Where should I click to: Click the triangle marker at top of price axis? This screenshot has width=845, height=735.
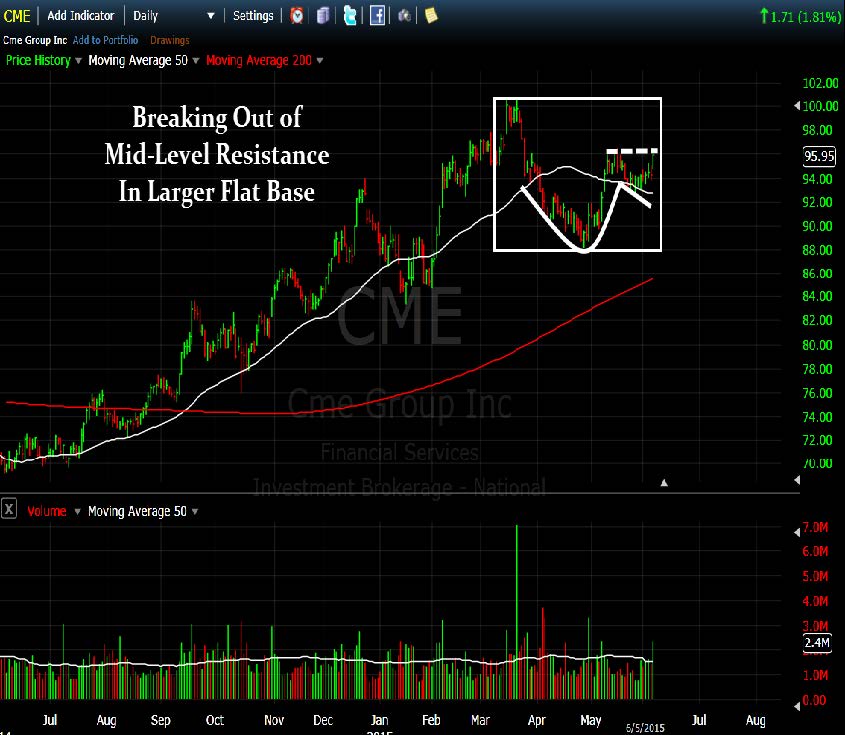[x=797, y=106]
